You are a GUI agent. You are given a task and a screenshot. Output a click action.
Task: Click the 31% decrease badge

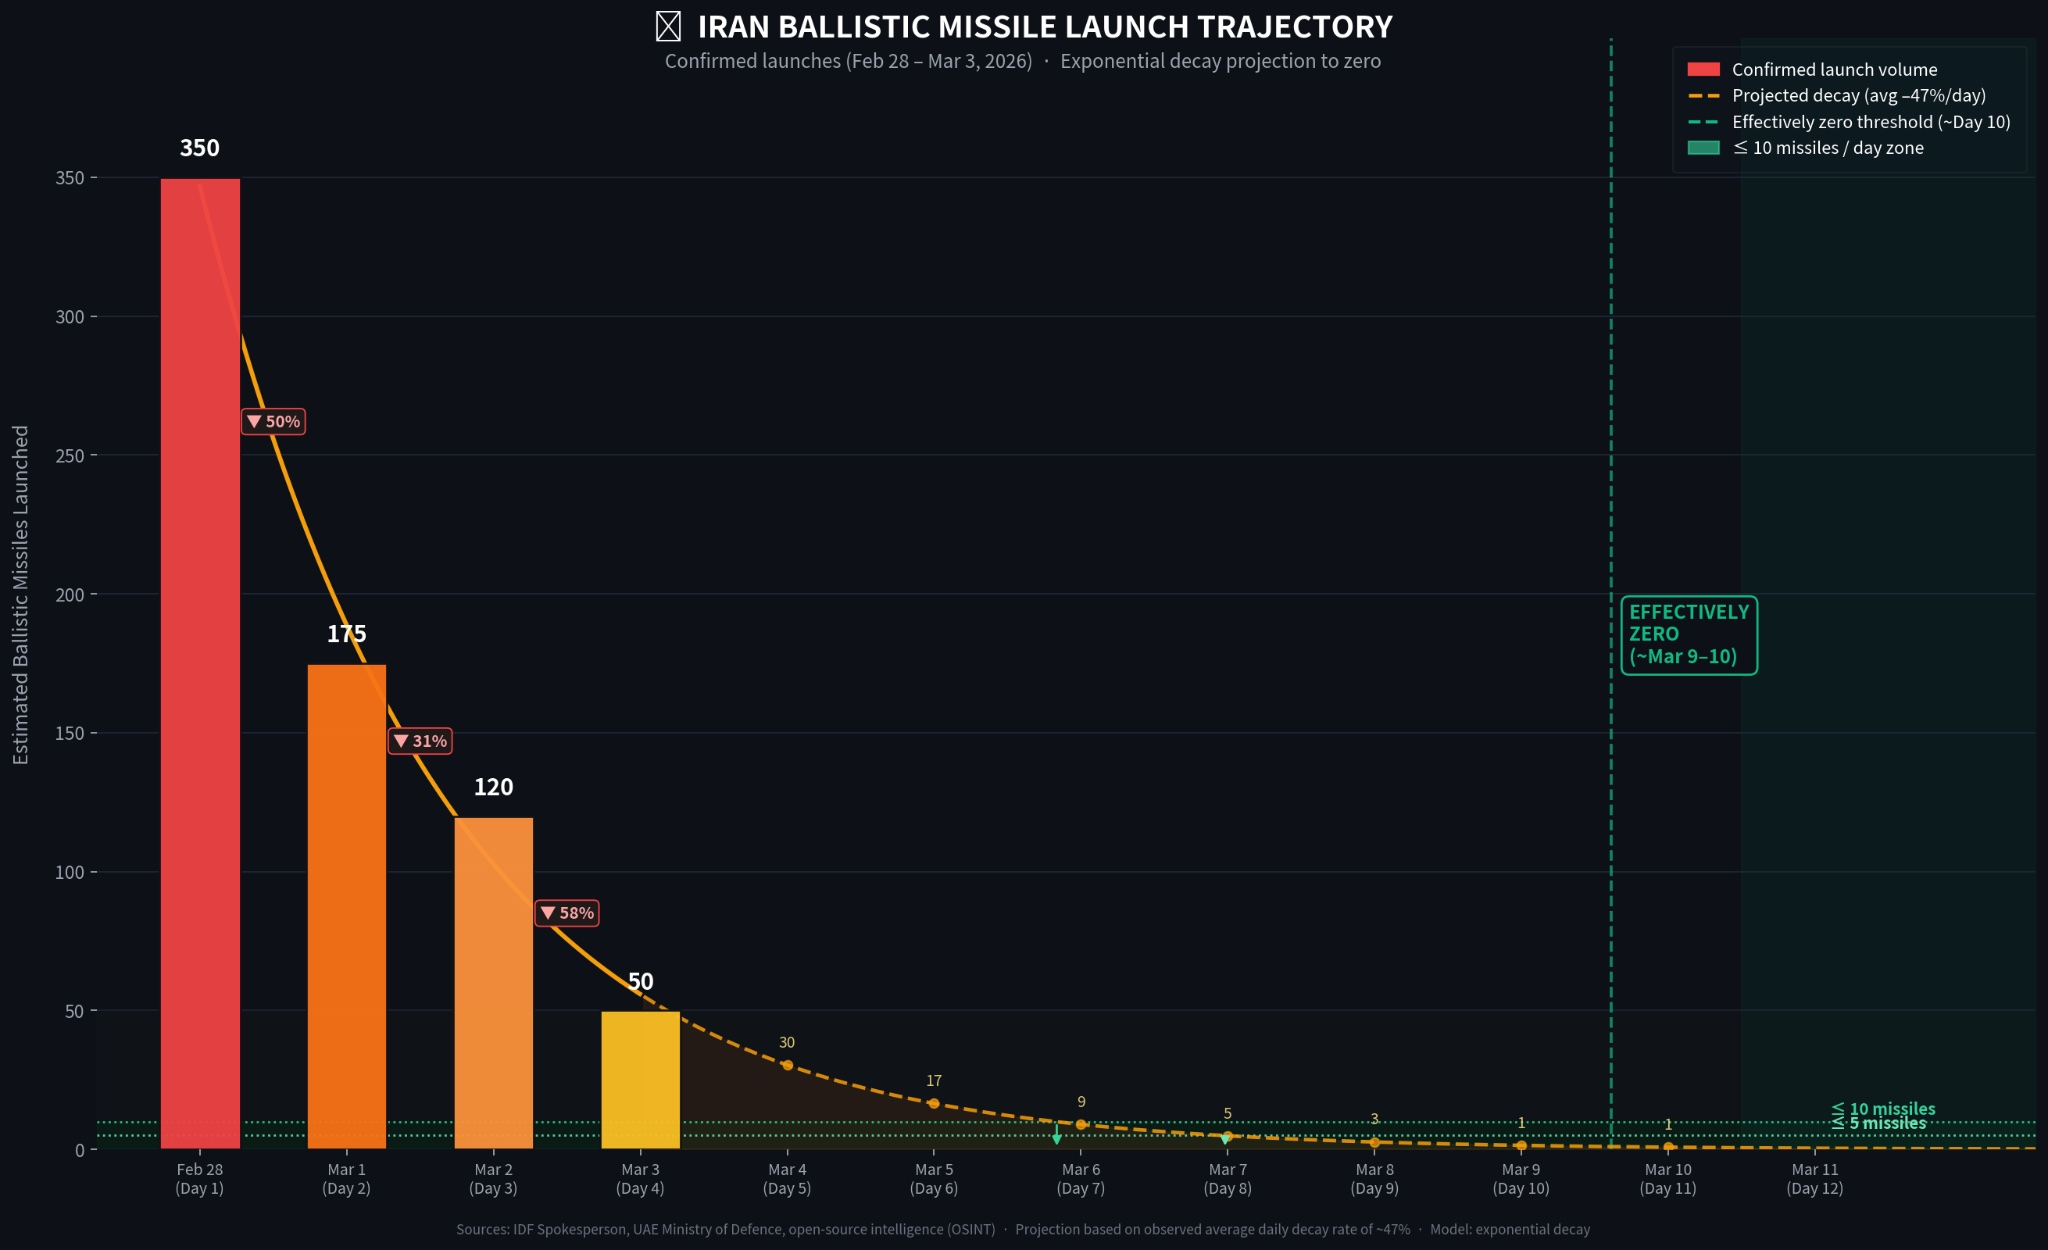pos(420,741)
